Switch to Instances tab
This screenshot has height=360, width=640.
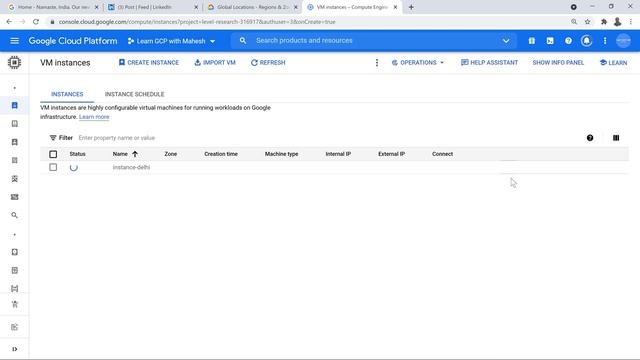point(67,94)
